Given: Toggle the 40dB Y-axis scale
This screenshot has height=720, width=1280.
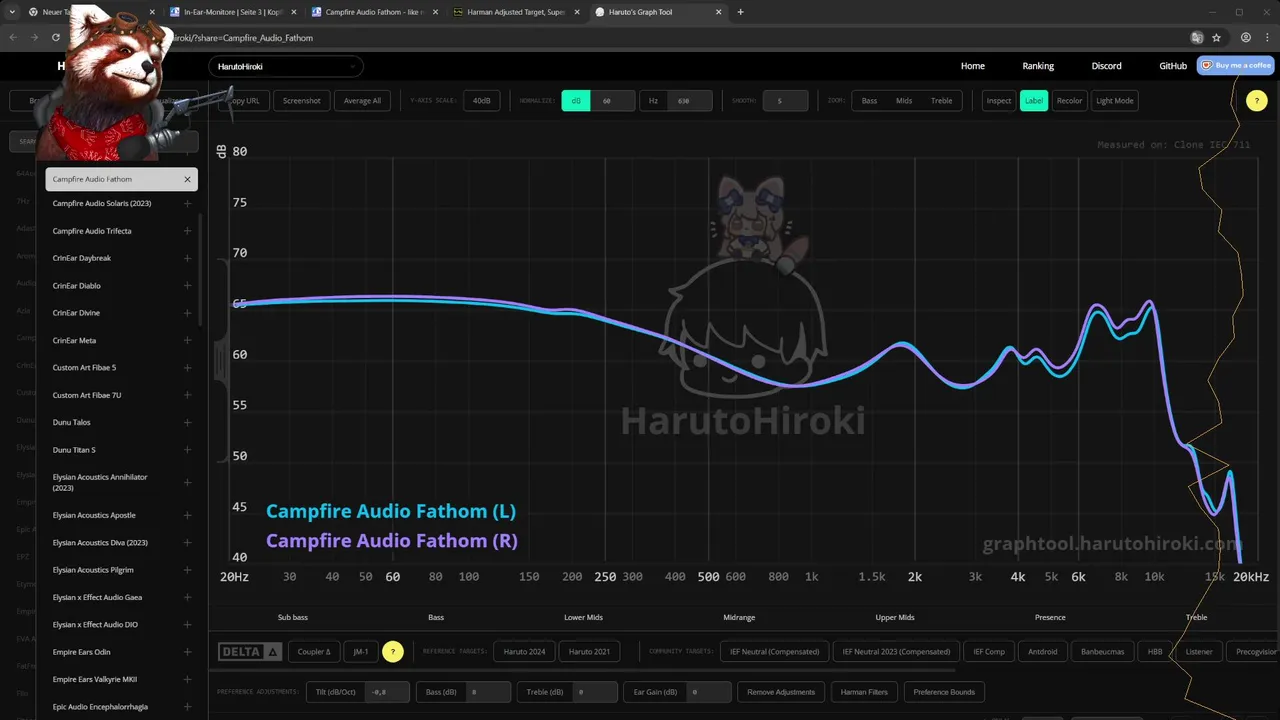Looking at the screenshot, I should (x=482, y=101).
